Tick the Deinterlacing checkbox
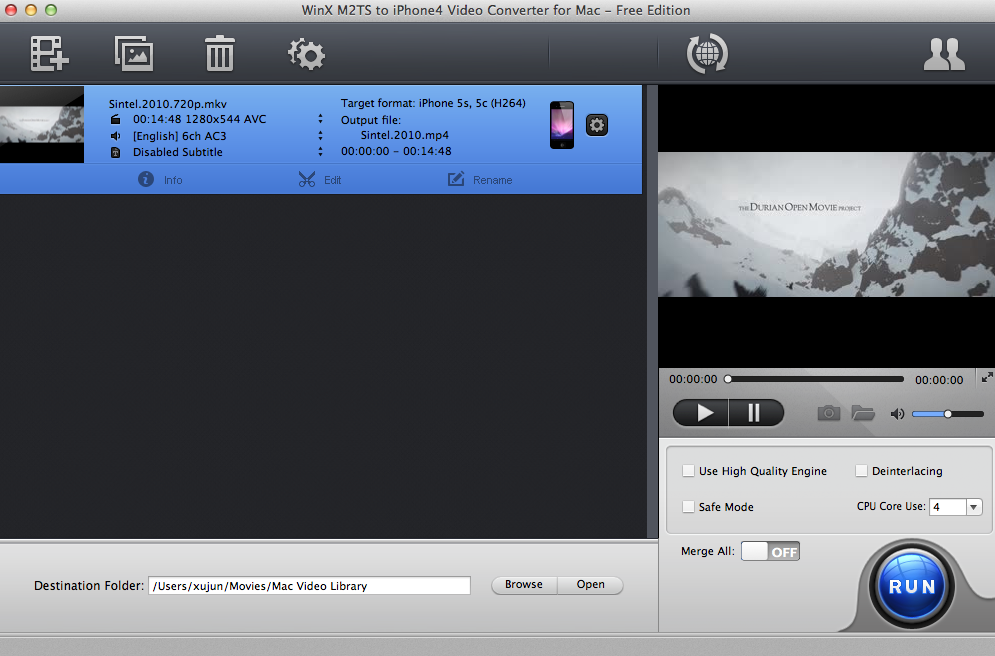The height and width of the screenshot is (656, 995). tap(861, 471)
